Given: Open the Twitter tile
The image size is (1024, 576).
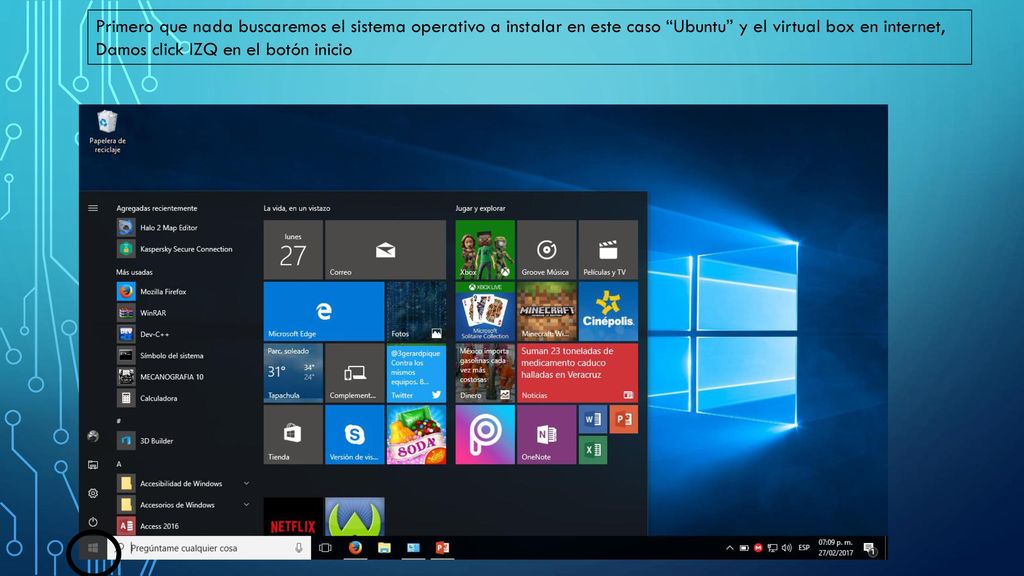Looking at the screenshot, I should point(416,373).
